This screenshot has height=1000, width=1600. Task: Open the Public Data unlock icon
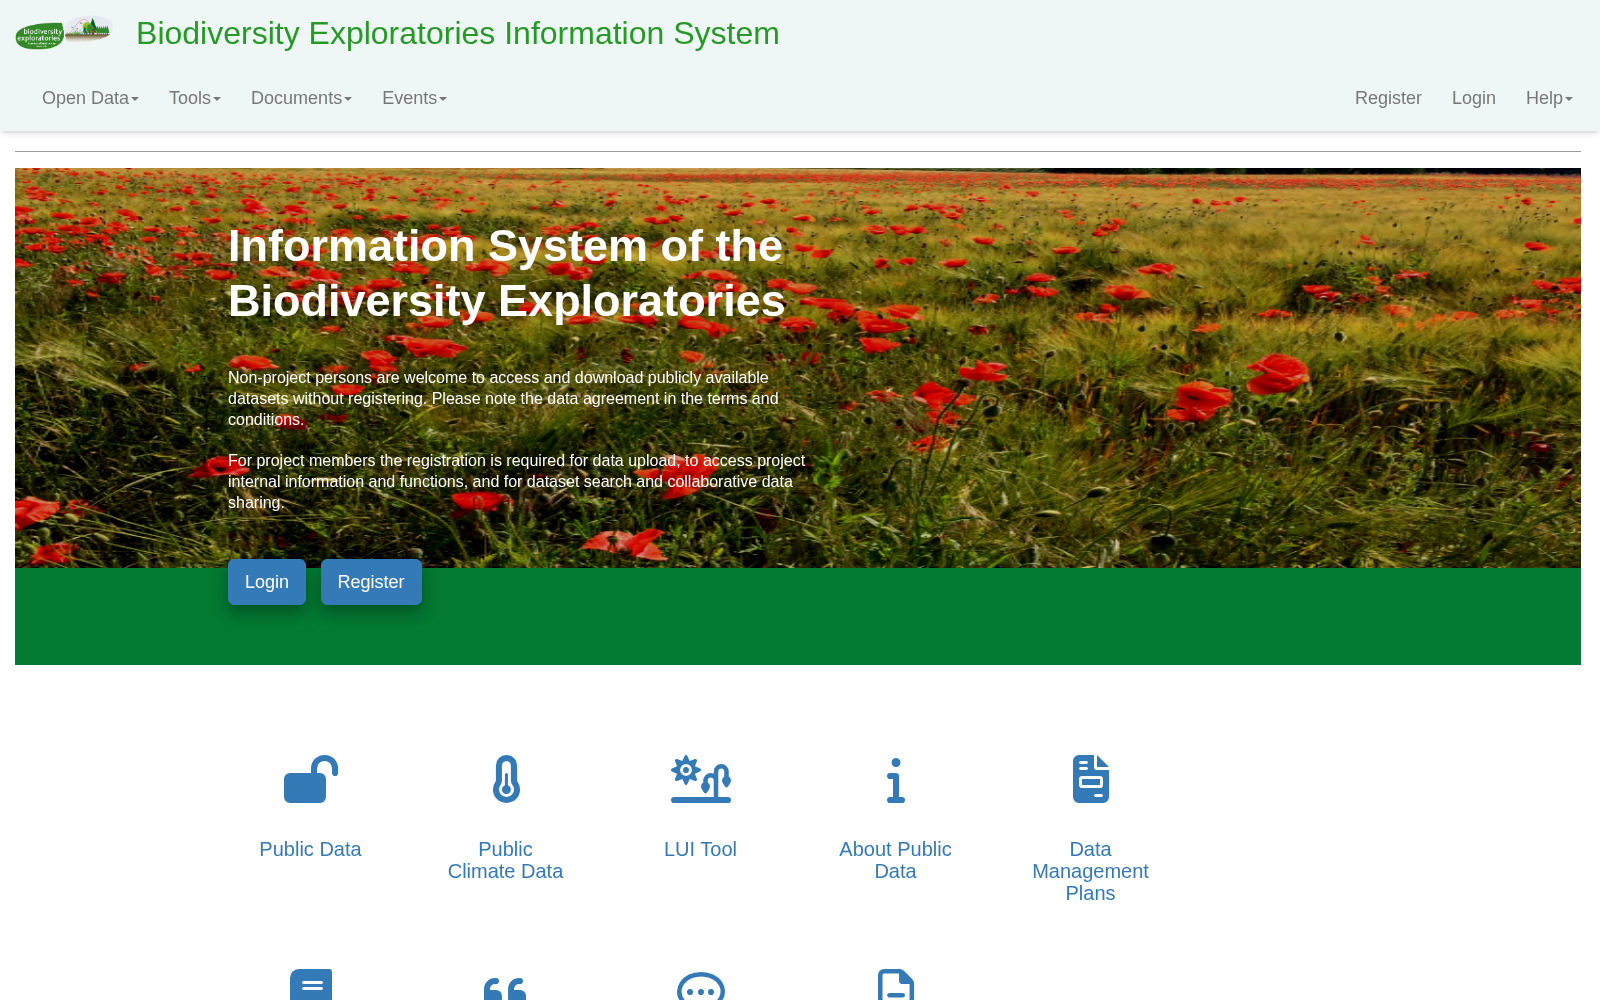click(x=311, y=779)
